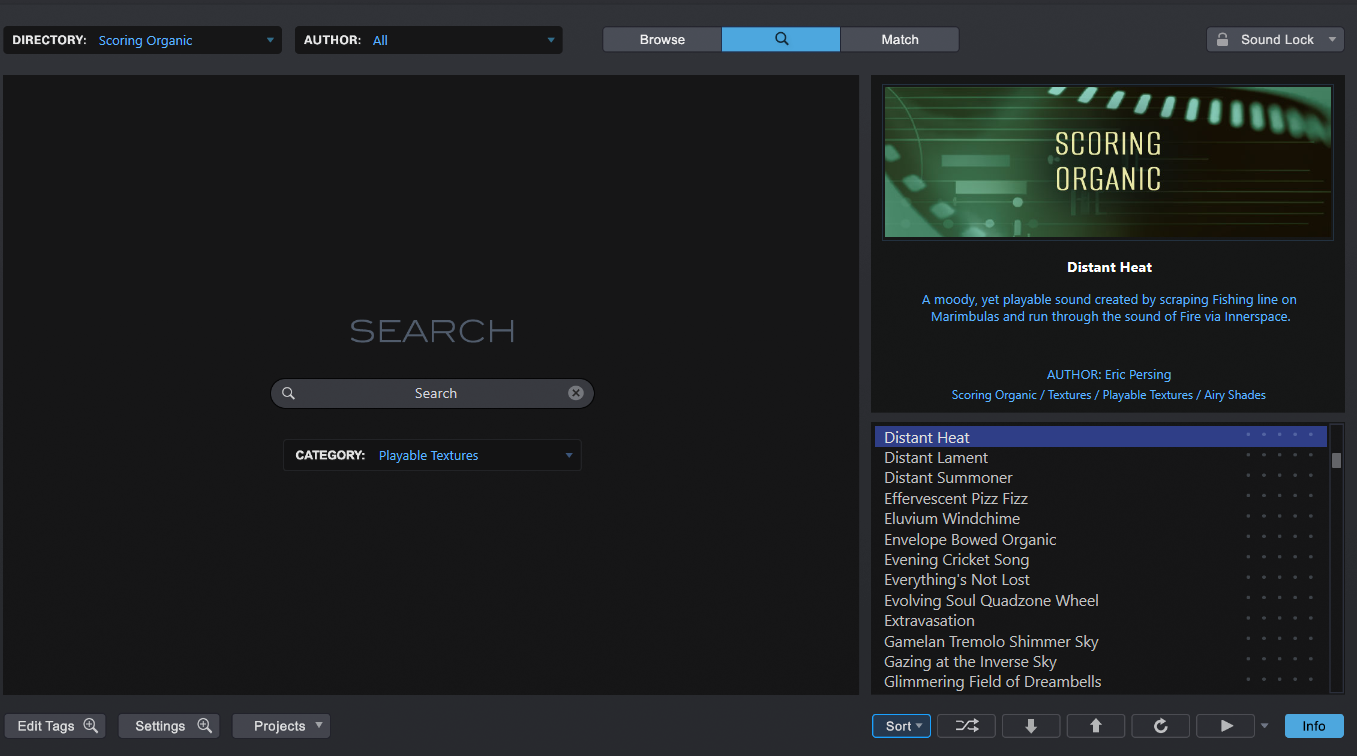Clear the search field with X icon
The height and width of the screenshot is (756, 1357).
pos(576,393)
